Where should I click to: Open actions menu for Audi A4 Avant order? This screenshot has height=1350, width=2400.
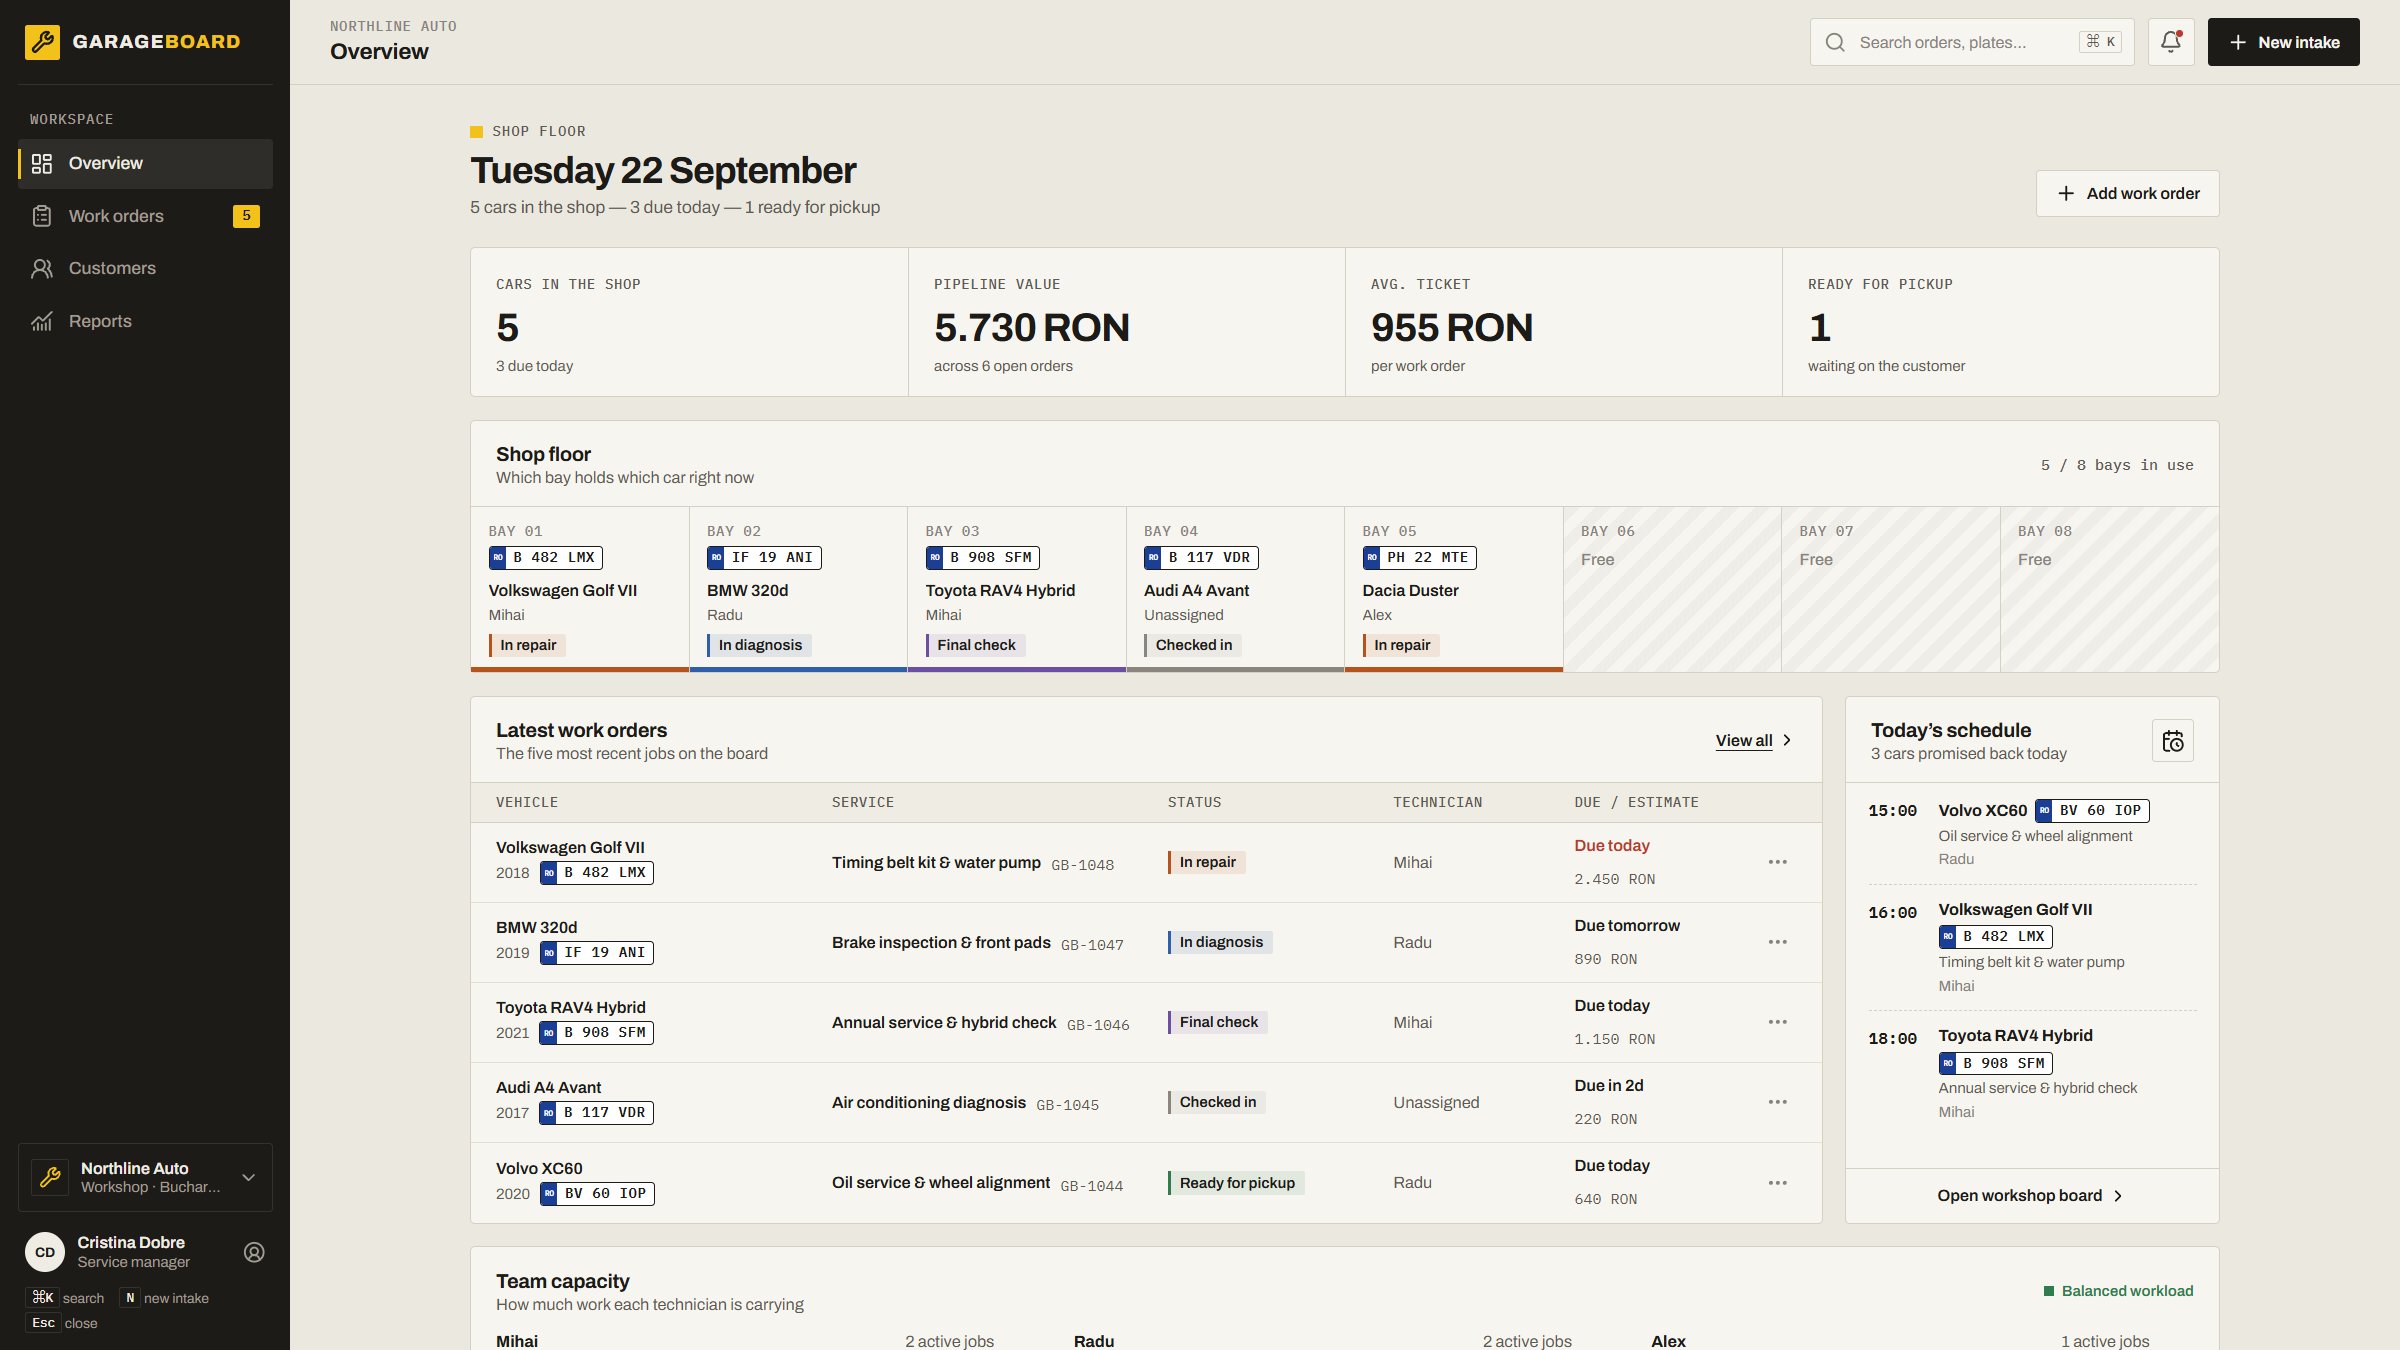pyautogui.click(x=1777, y=1102)
